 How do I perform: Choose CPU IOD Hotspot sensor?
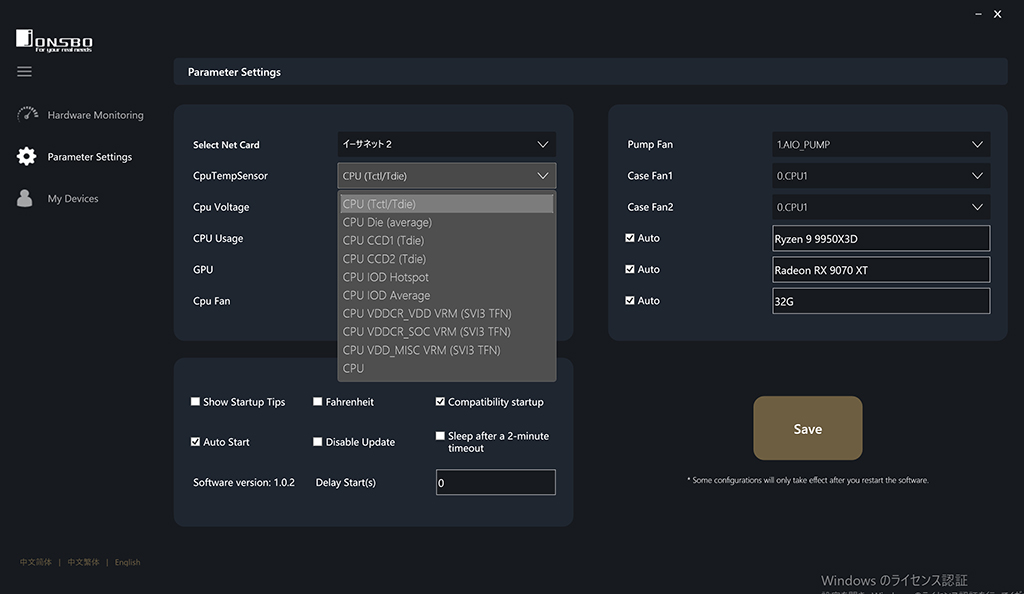coord(447,277)
